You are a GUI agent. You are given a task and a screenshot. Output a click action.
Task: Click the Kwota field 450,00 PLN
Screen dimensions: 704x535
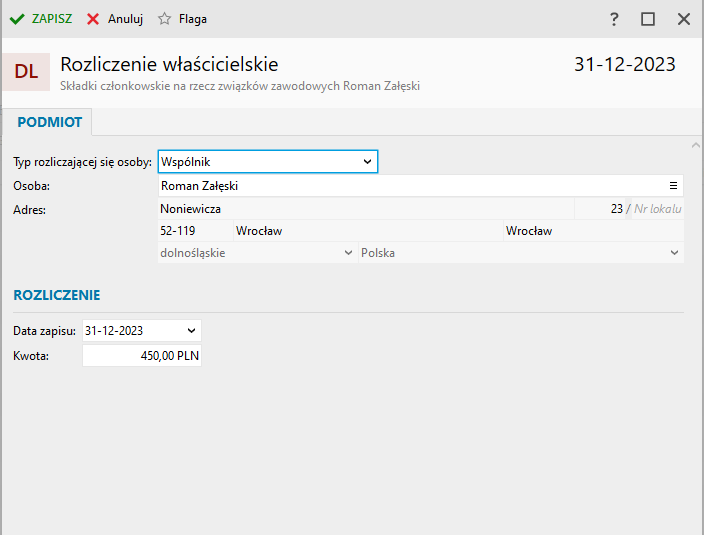tap(142, 355)
